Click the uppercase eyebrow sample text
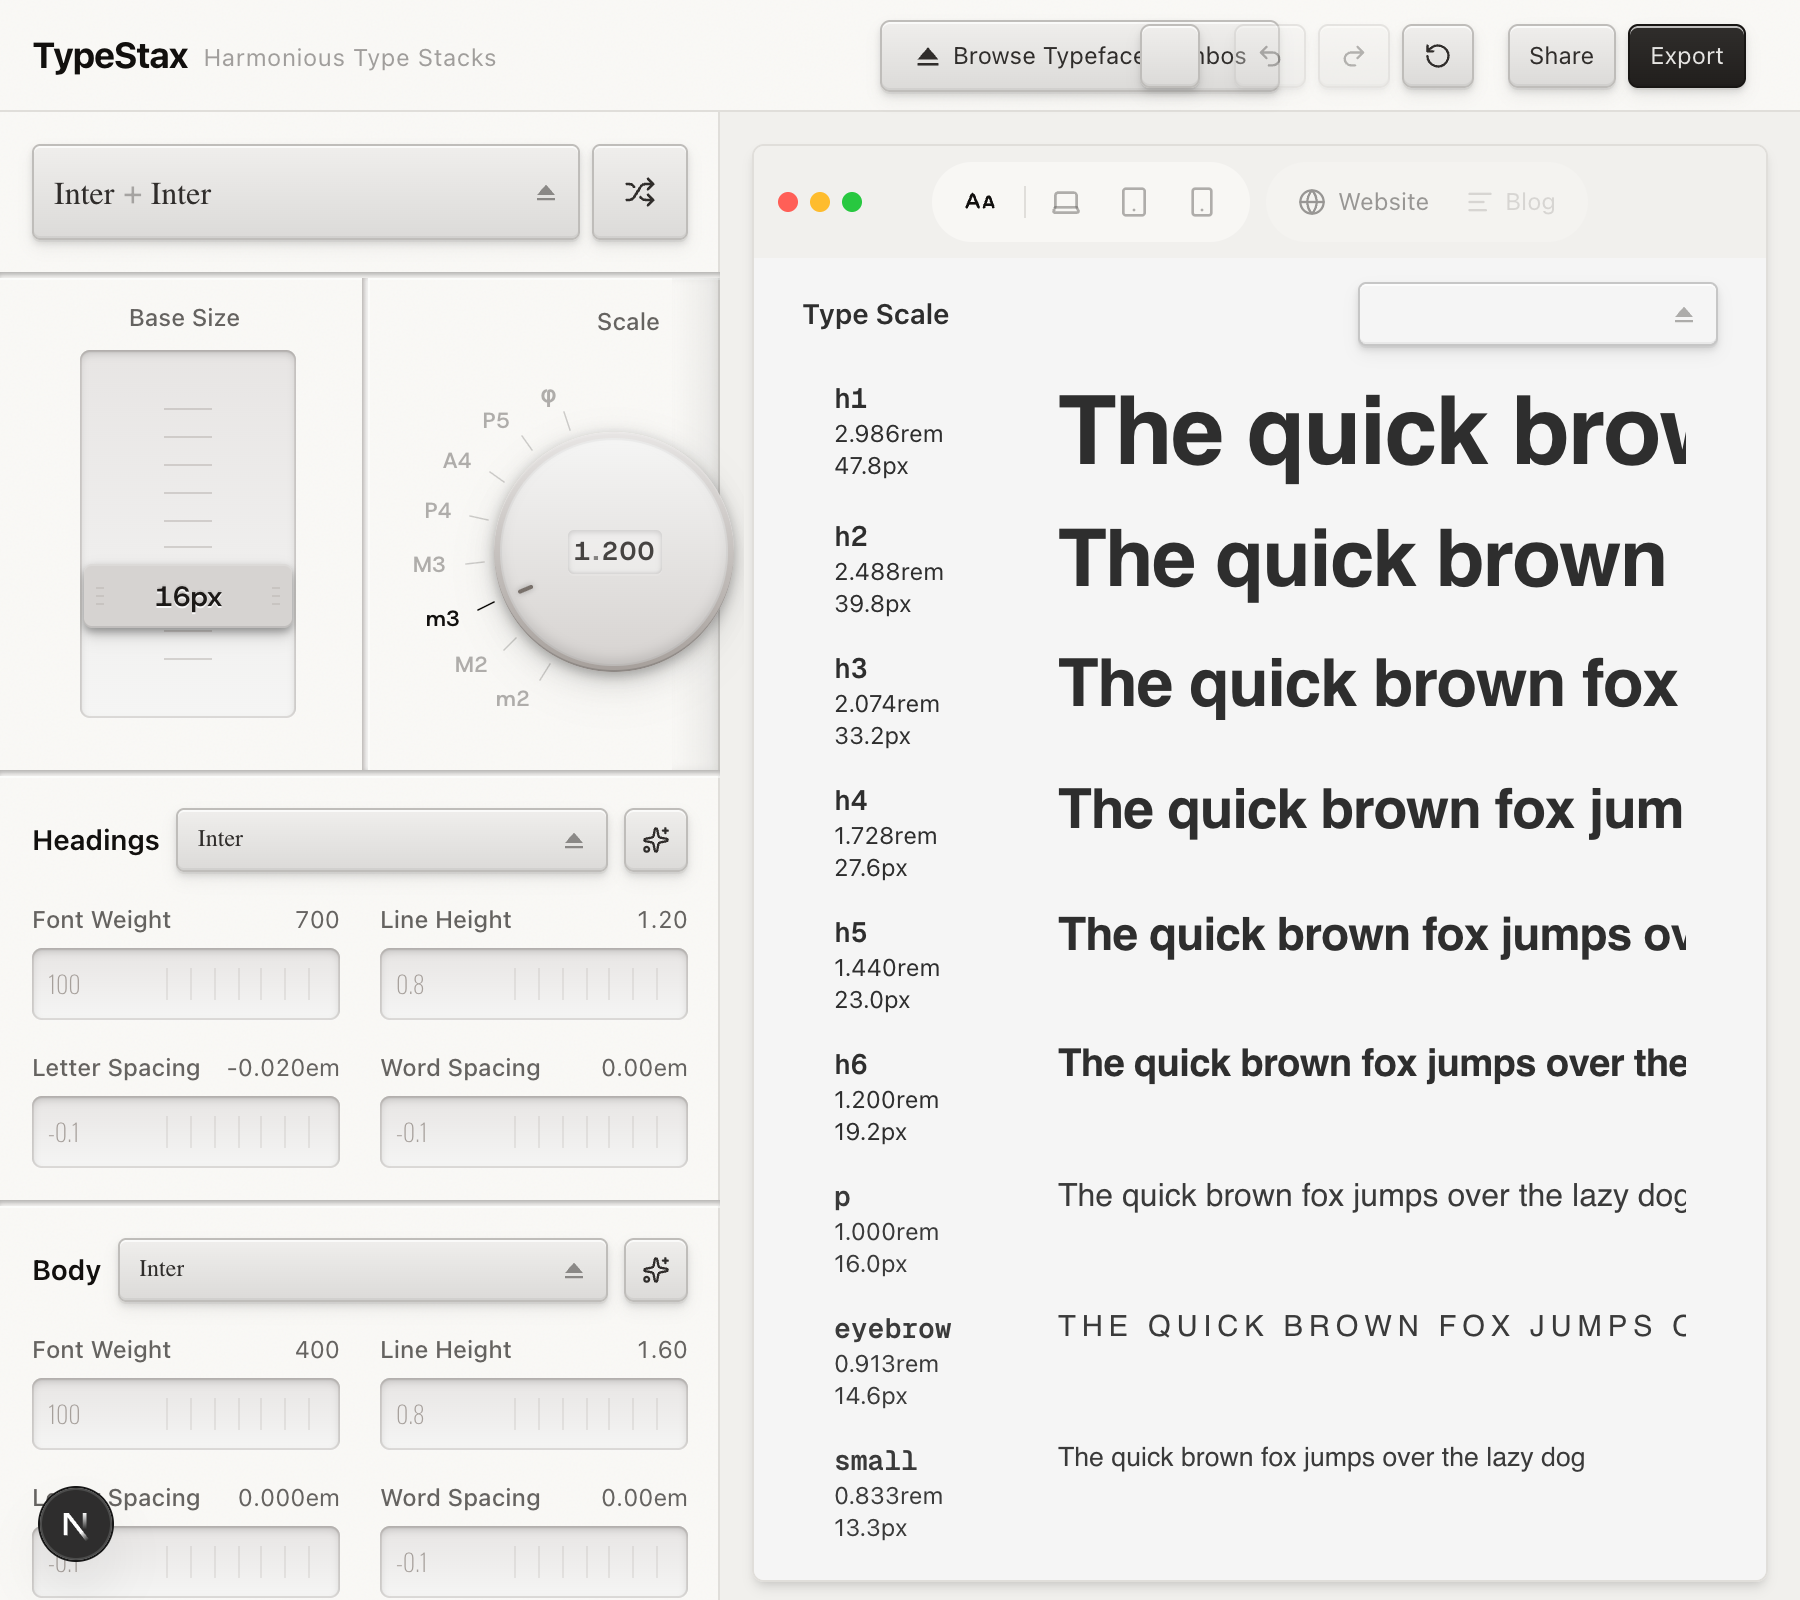Screen dimensions: 1800x1600 (1372, 1326)
